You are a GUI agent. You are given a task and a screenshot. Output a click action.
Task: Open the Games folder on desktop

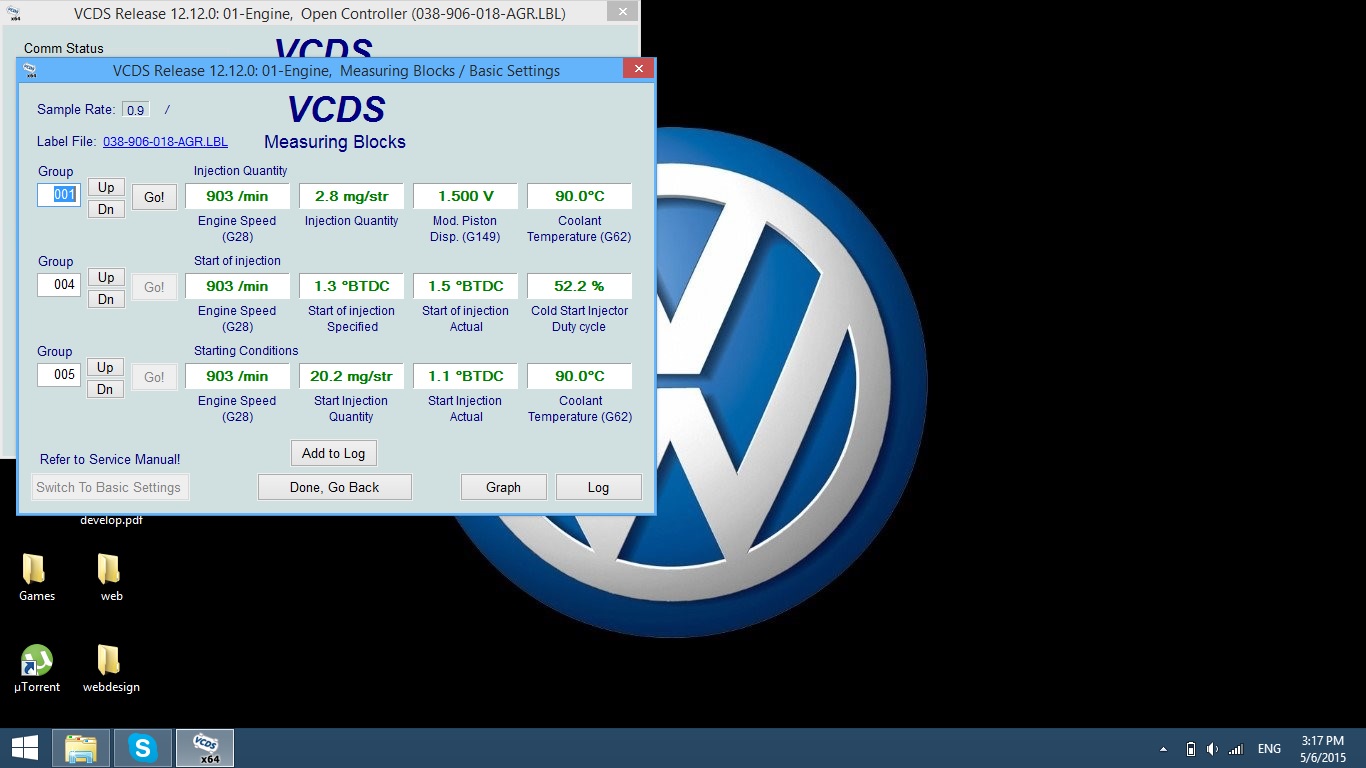[x=36, y=570]
